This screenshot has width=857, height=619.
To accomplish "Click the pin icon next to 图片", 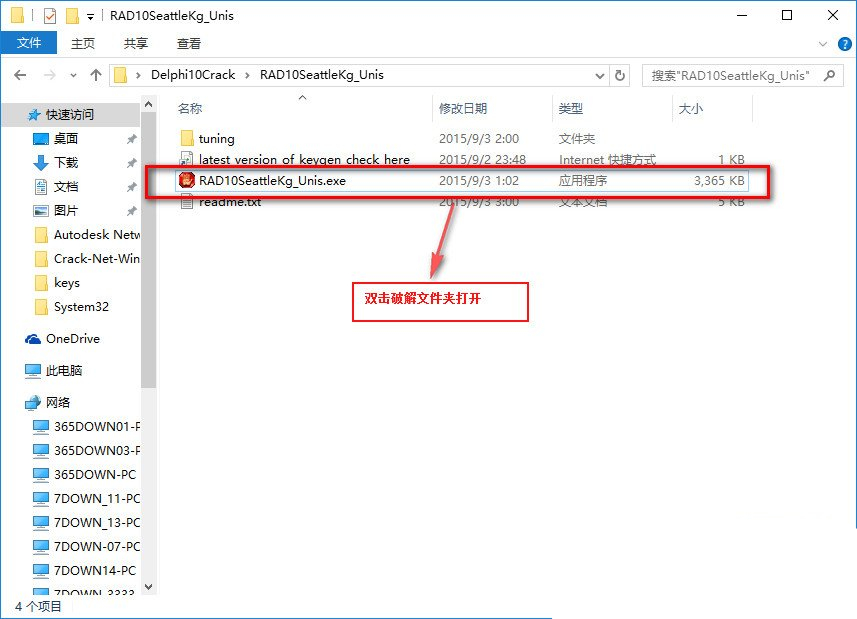I will (132, 211).
